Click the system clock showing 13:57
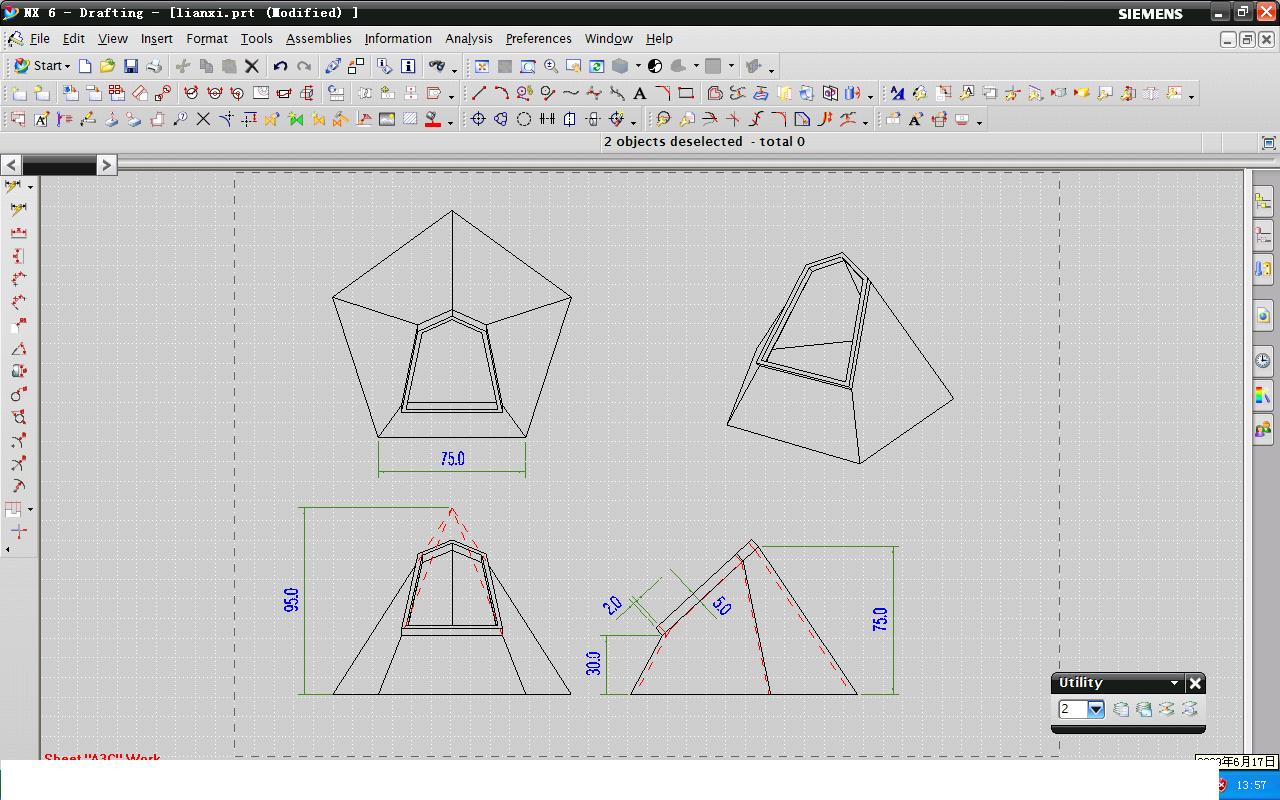Image resolution: width=1280 pixels, height=800 pixels. [1252, 785]
